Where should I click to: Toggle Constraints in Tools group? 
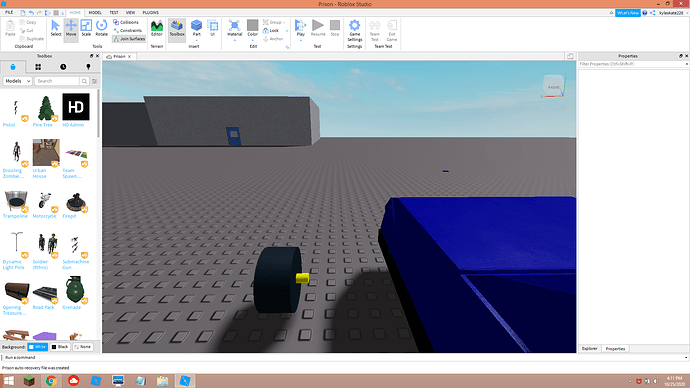pos(128,30)
